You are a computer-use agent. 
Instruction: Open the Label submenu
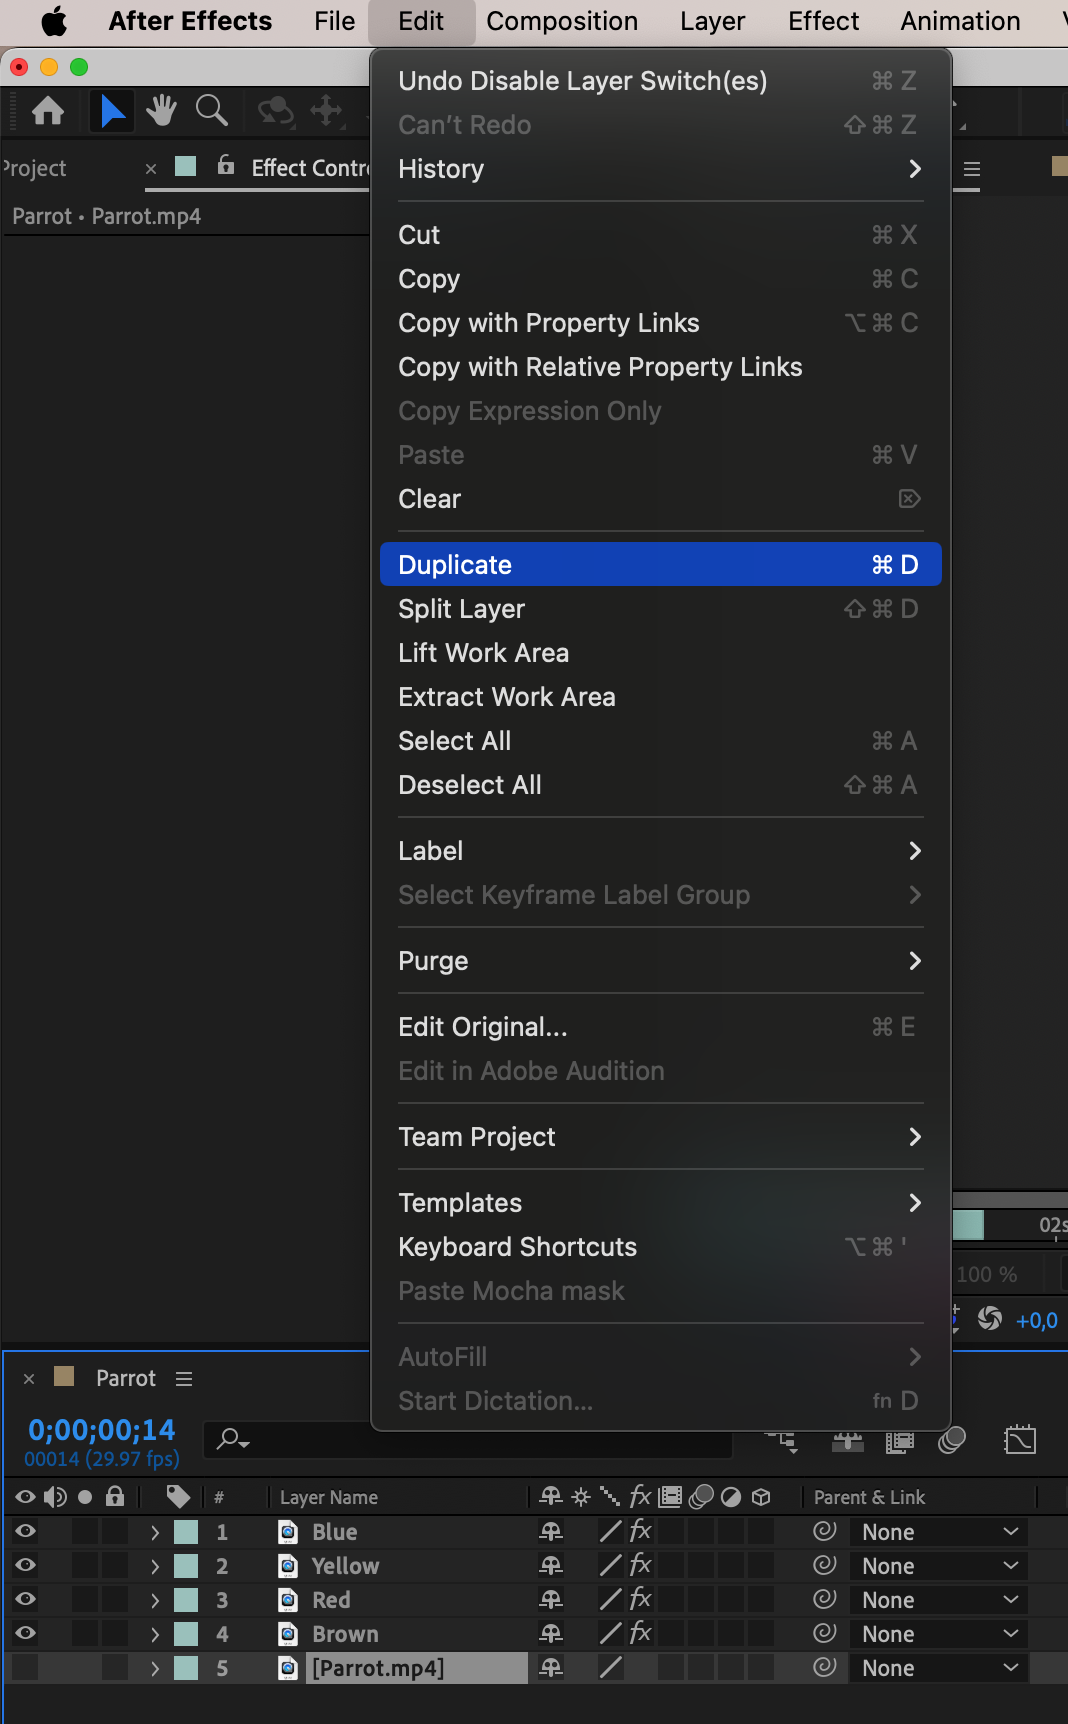(x=660, y=850)
